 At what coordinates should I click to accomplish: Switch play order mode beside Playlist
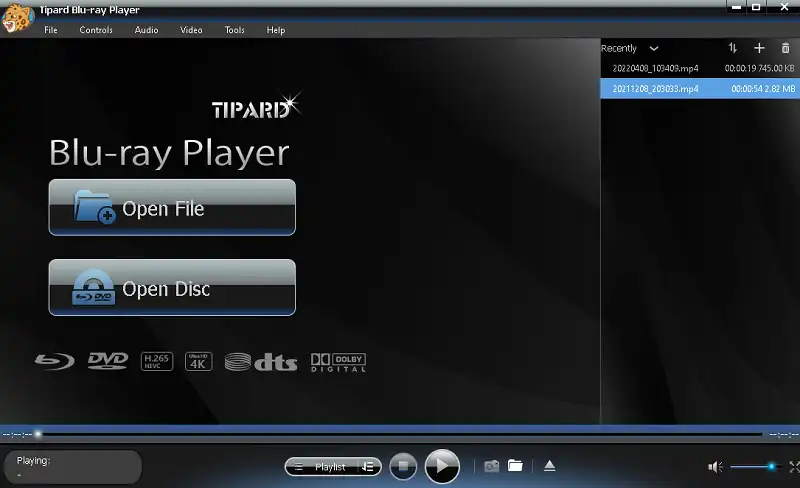tap(368, 467)
